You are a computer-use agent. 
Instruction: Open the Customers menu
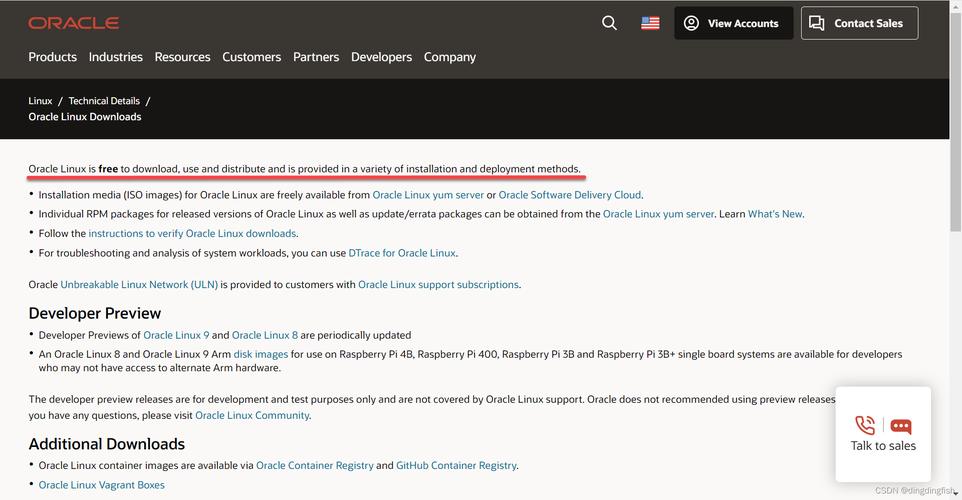[252, 57]
